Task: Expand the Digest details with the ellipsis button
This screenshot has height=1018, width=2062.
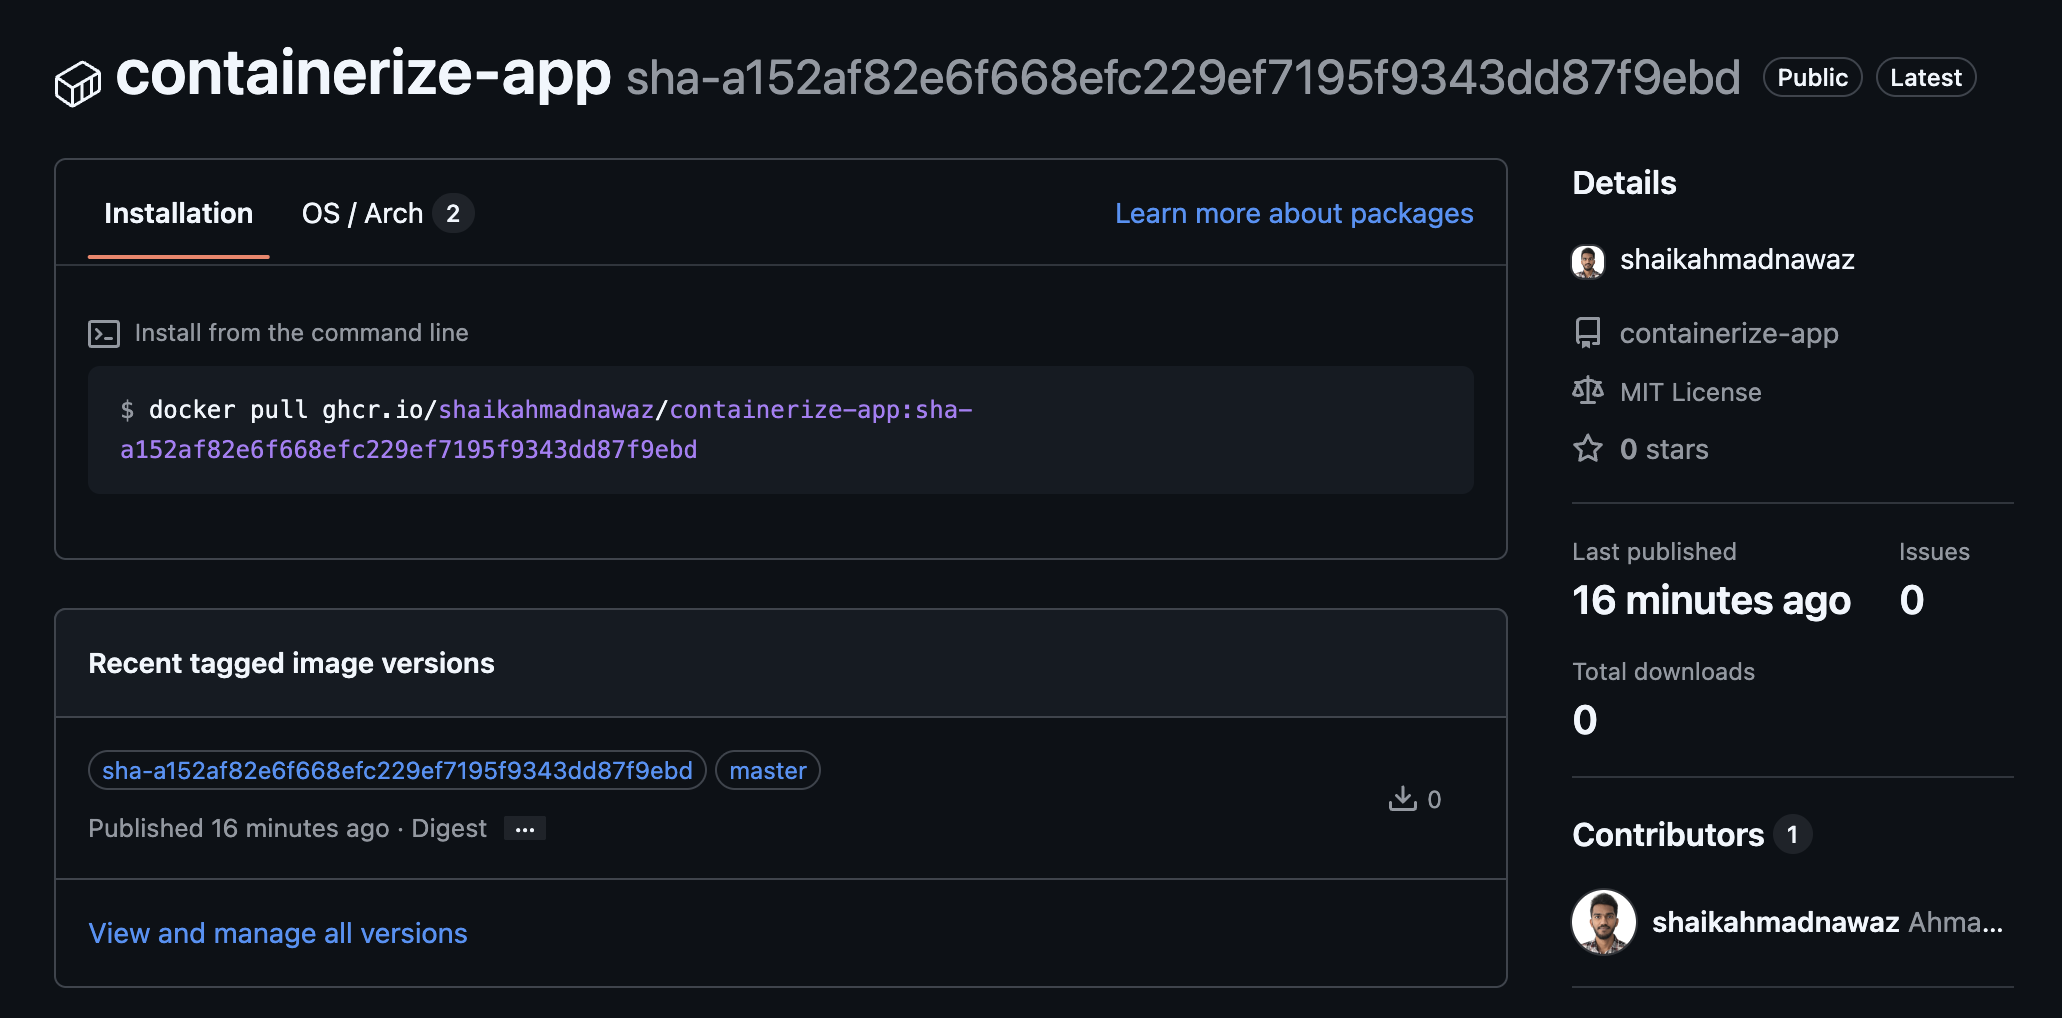Action: coord(525,828)
